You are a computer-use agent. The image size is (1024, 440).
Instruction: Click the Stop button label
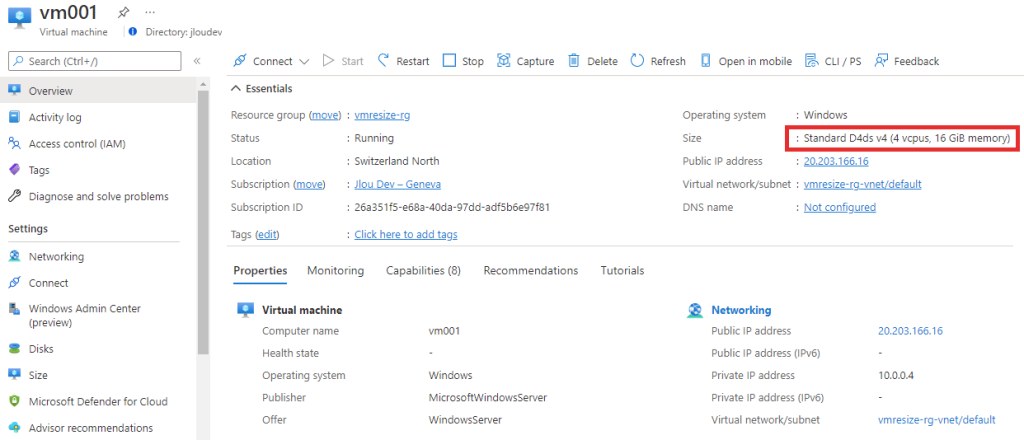point(473,61)
